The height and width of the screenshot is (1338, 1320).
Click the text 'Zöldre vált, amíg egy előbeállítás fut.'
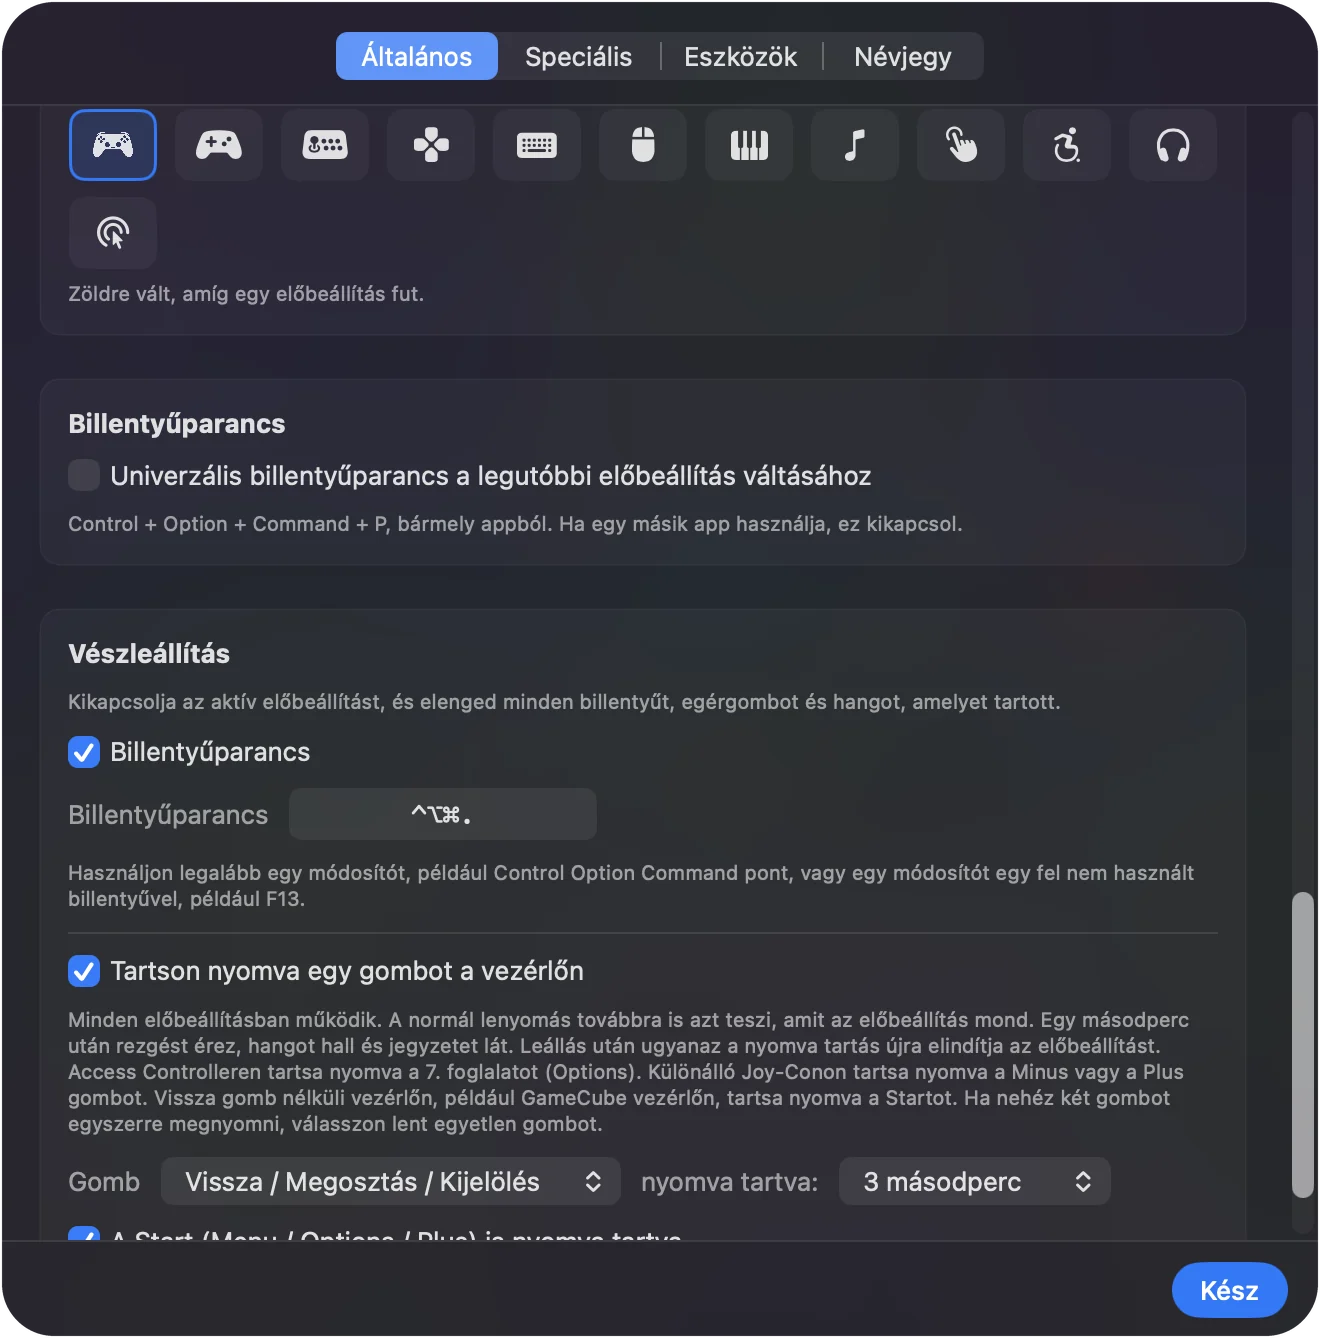click(x=246, y=294)
